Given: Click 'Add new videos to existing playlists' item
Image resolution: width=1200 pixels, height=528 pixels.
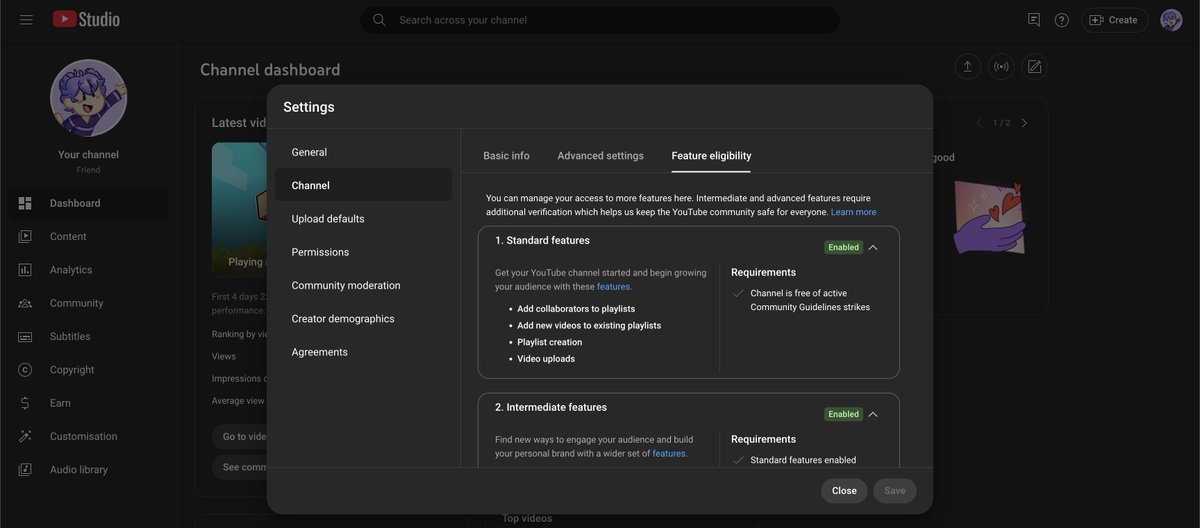Looking at the screenshot, I should coord(589,326).
